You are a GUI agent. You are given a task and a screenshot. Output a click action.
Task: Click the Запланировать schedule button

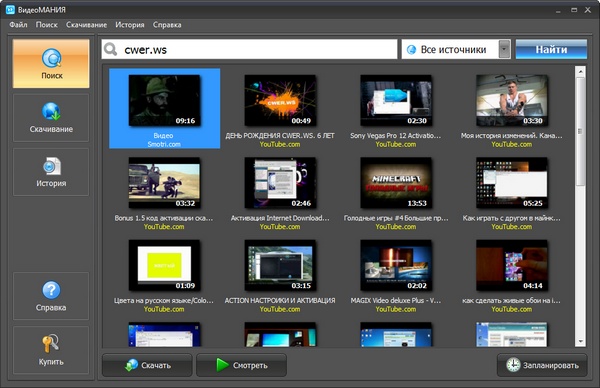coord(542,365)
